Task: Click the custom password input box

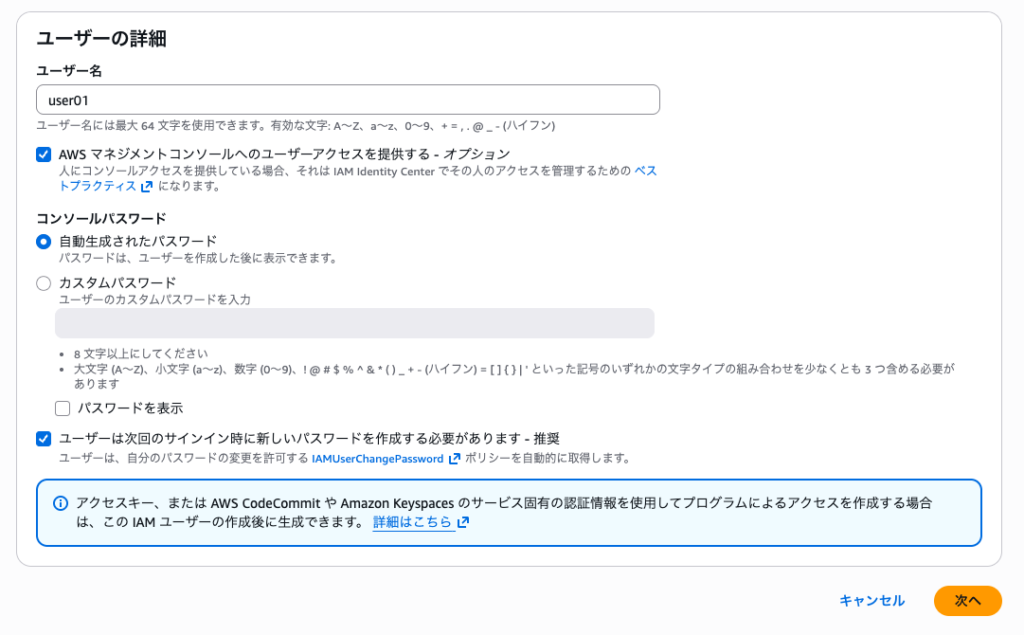Action: coord(354,323)
